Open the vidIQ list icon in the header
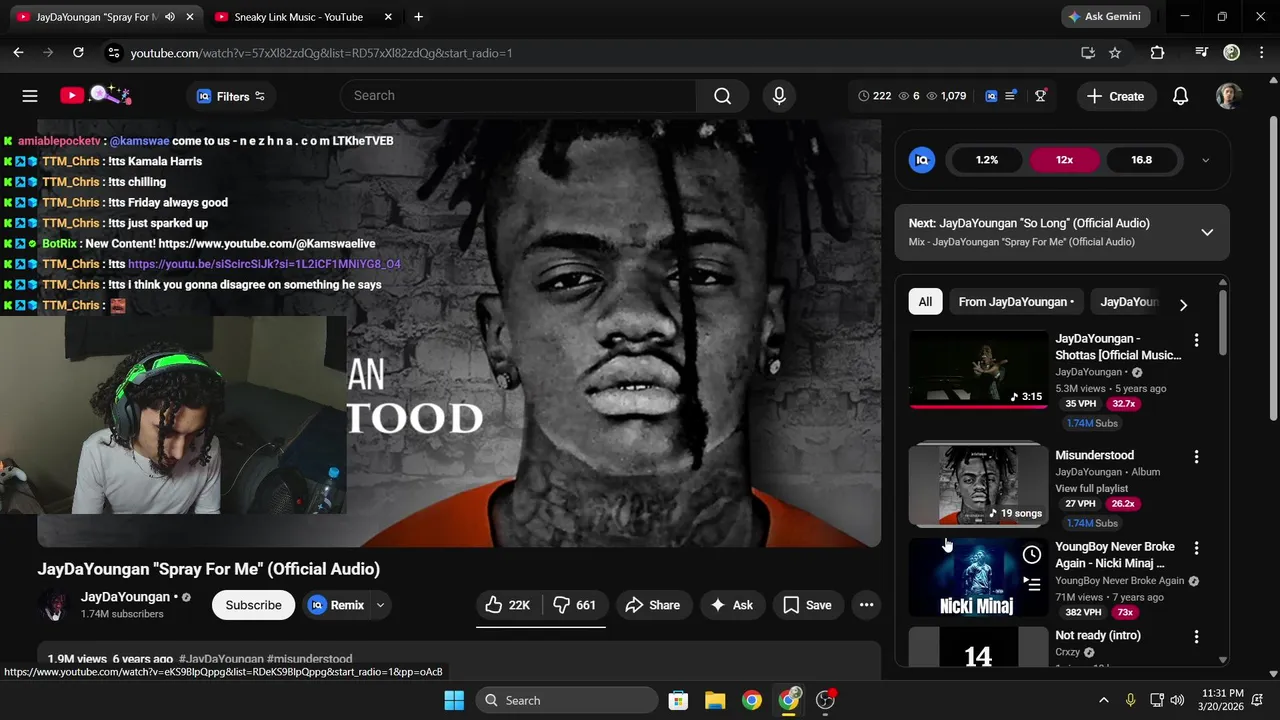The width and height of the screenshot is (1280, 720). click(1011, 96)
